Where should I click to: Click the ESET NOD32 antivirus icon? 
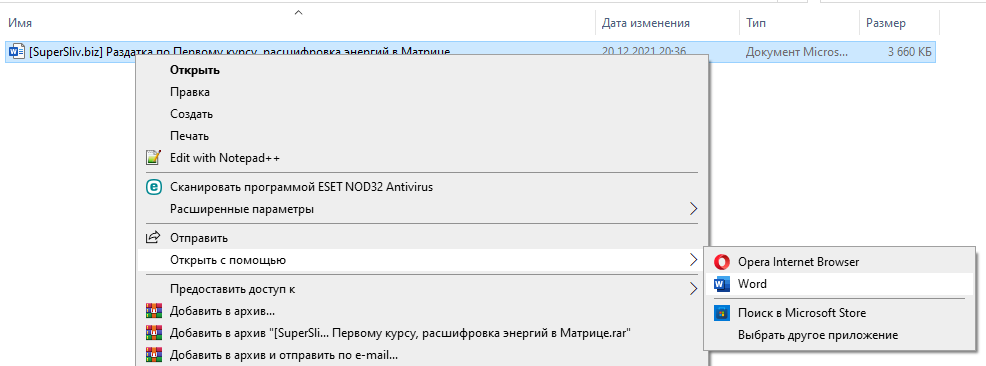coord(153,187)
